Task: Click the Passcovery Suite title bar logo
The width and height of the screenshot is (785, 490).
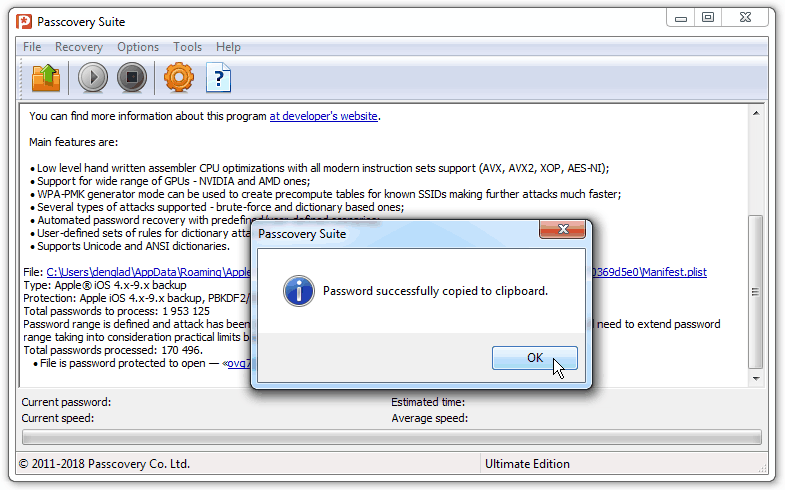Action: 24,22
